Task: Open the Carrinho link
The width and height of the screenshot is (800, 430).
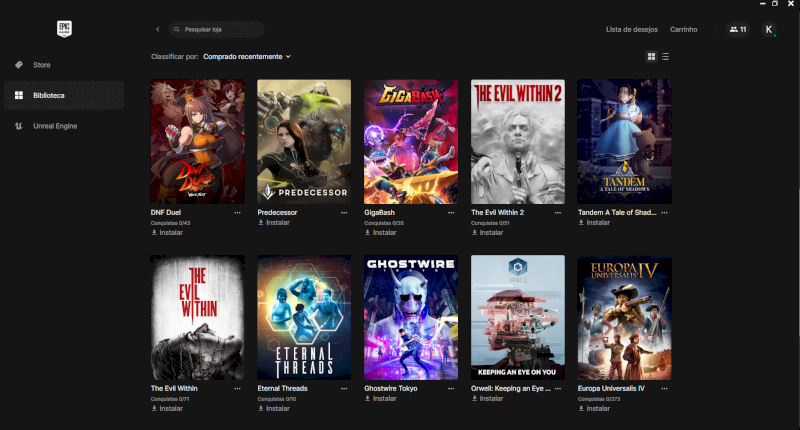Action: point(683,30)
